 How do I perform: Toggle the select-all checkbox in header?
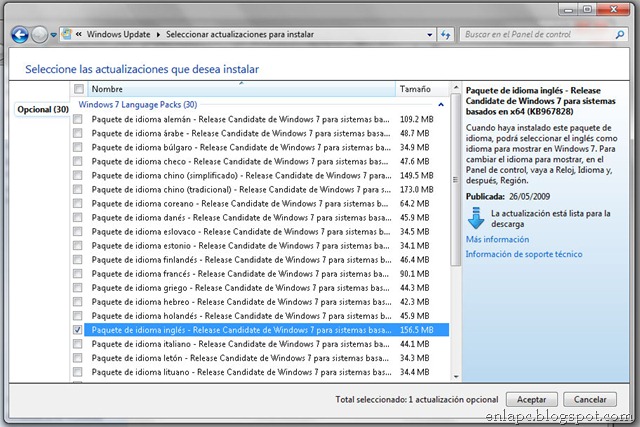coord(79,89)
